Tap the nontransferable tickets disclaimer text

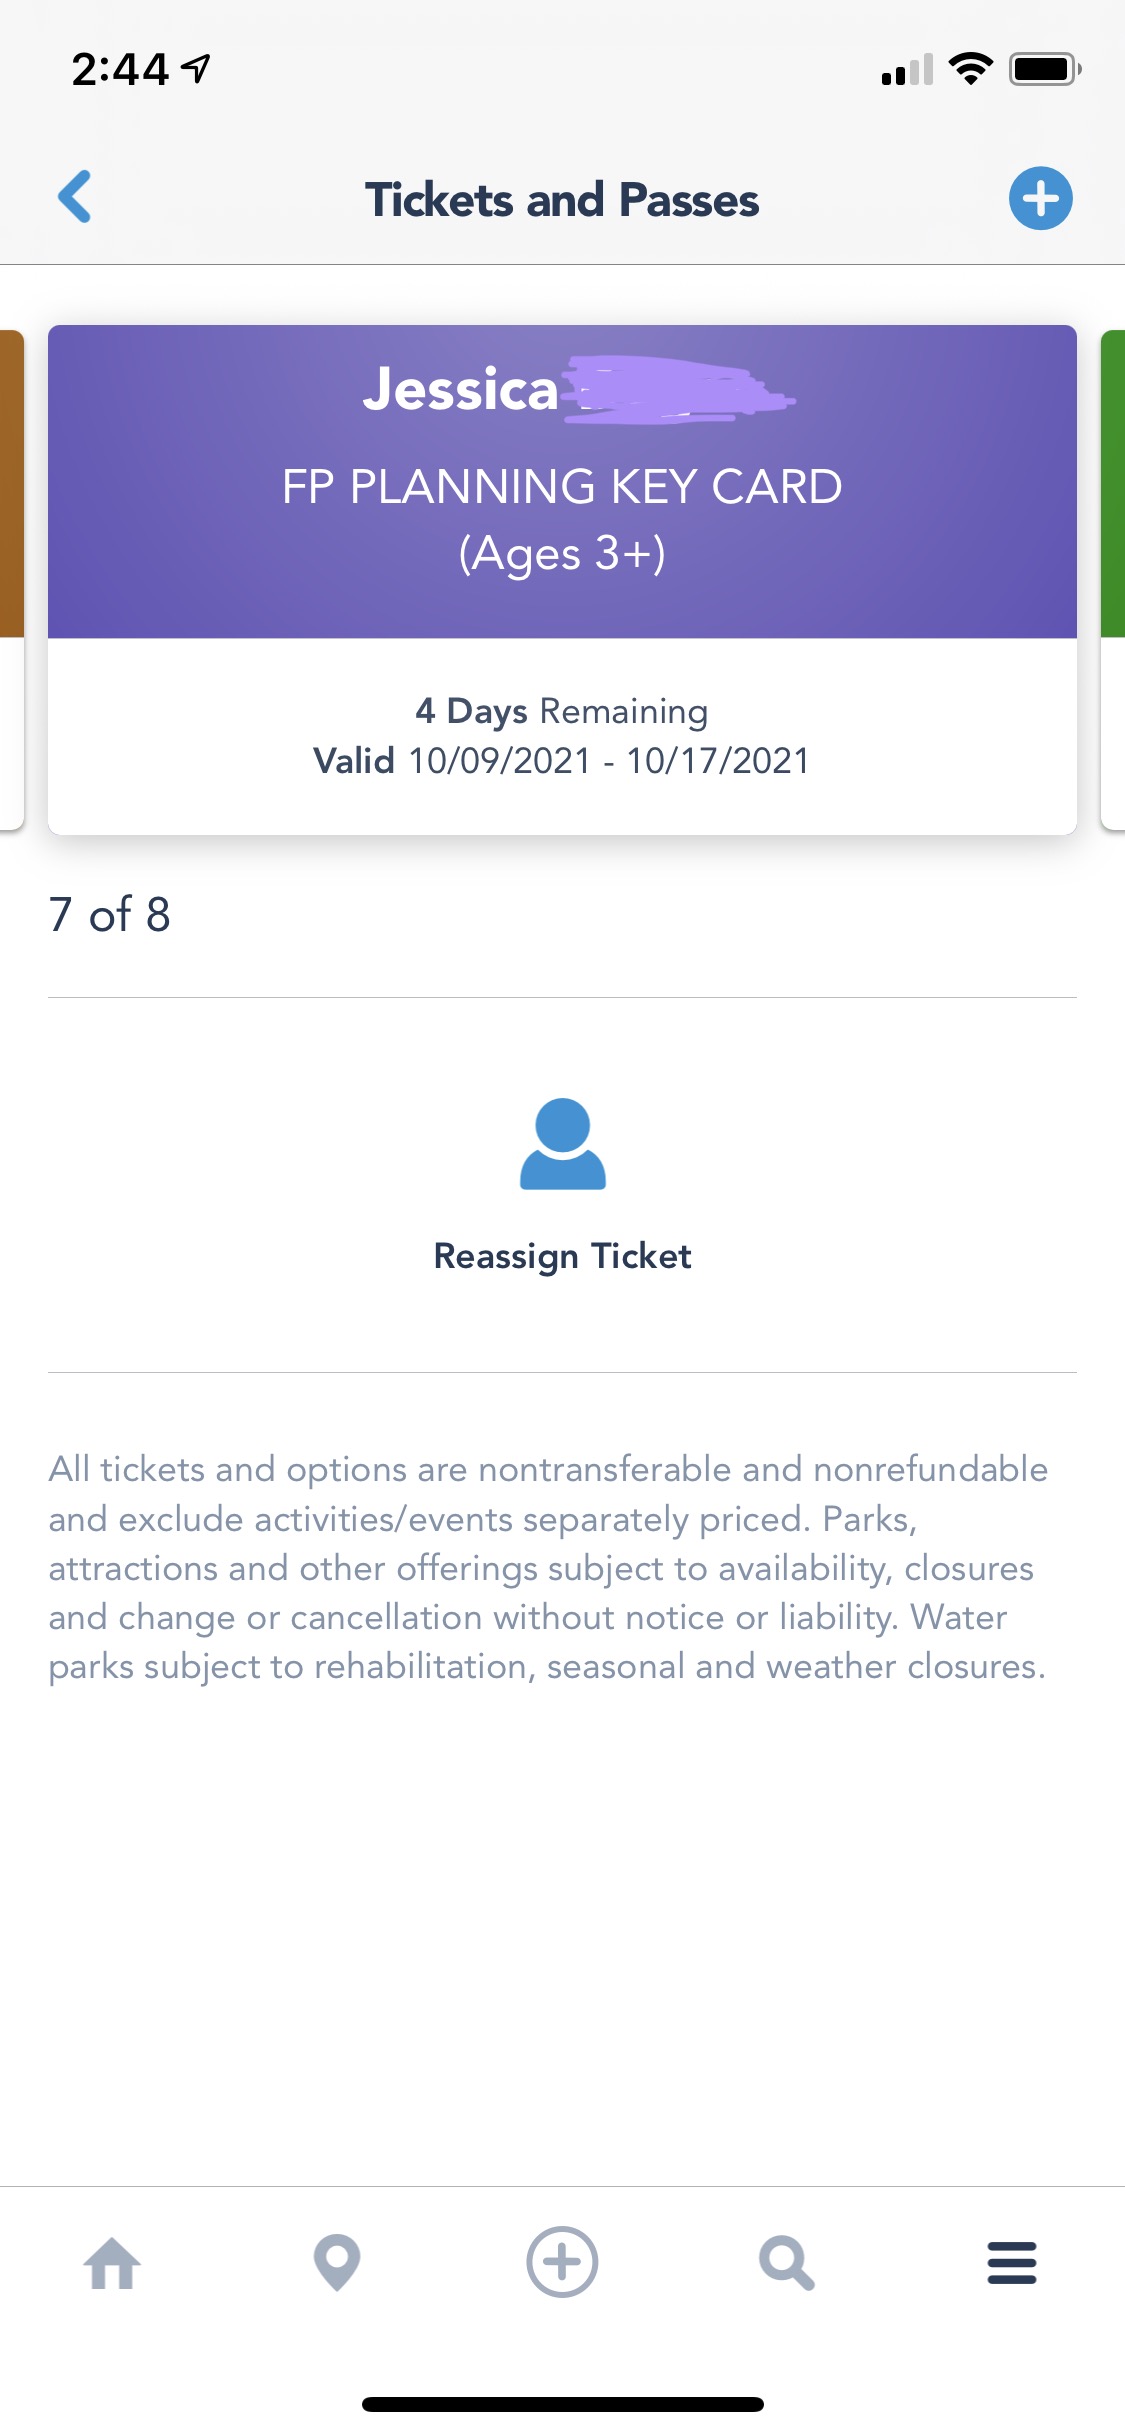(x=548, y=1568)
